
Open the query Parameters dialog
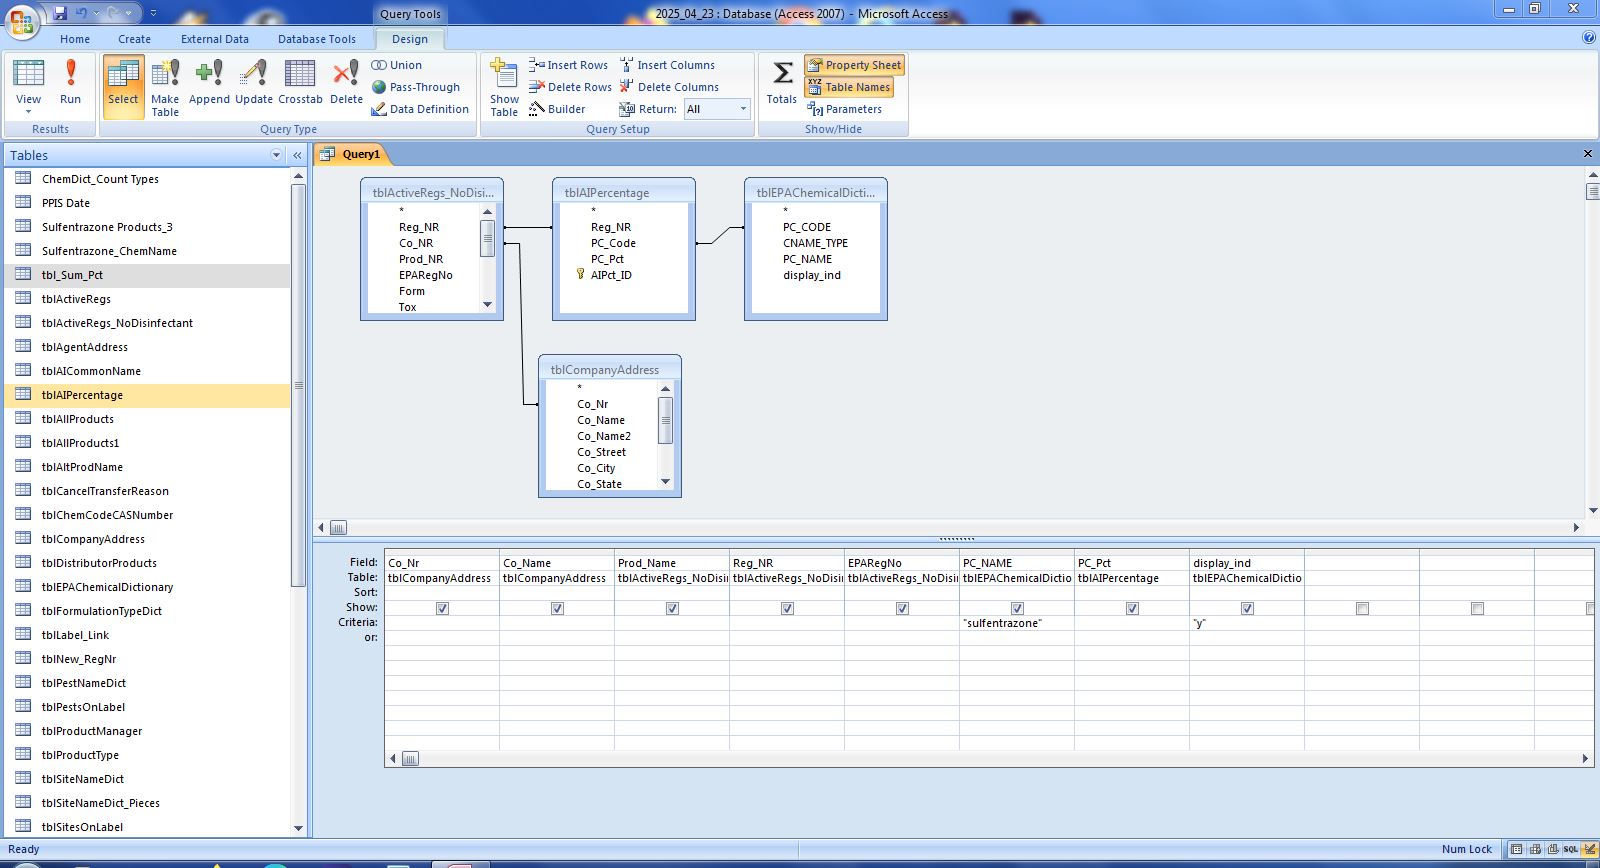click(x=845, y=109)
